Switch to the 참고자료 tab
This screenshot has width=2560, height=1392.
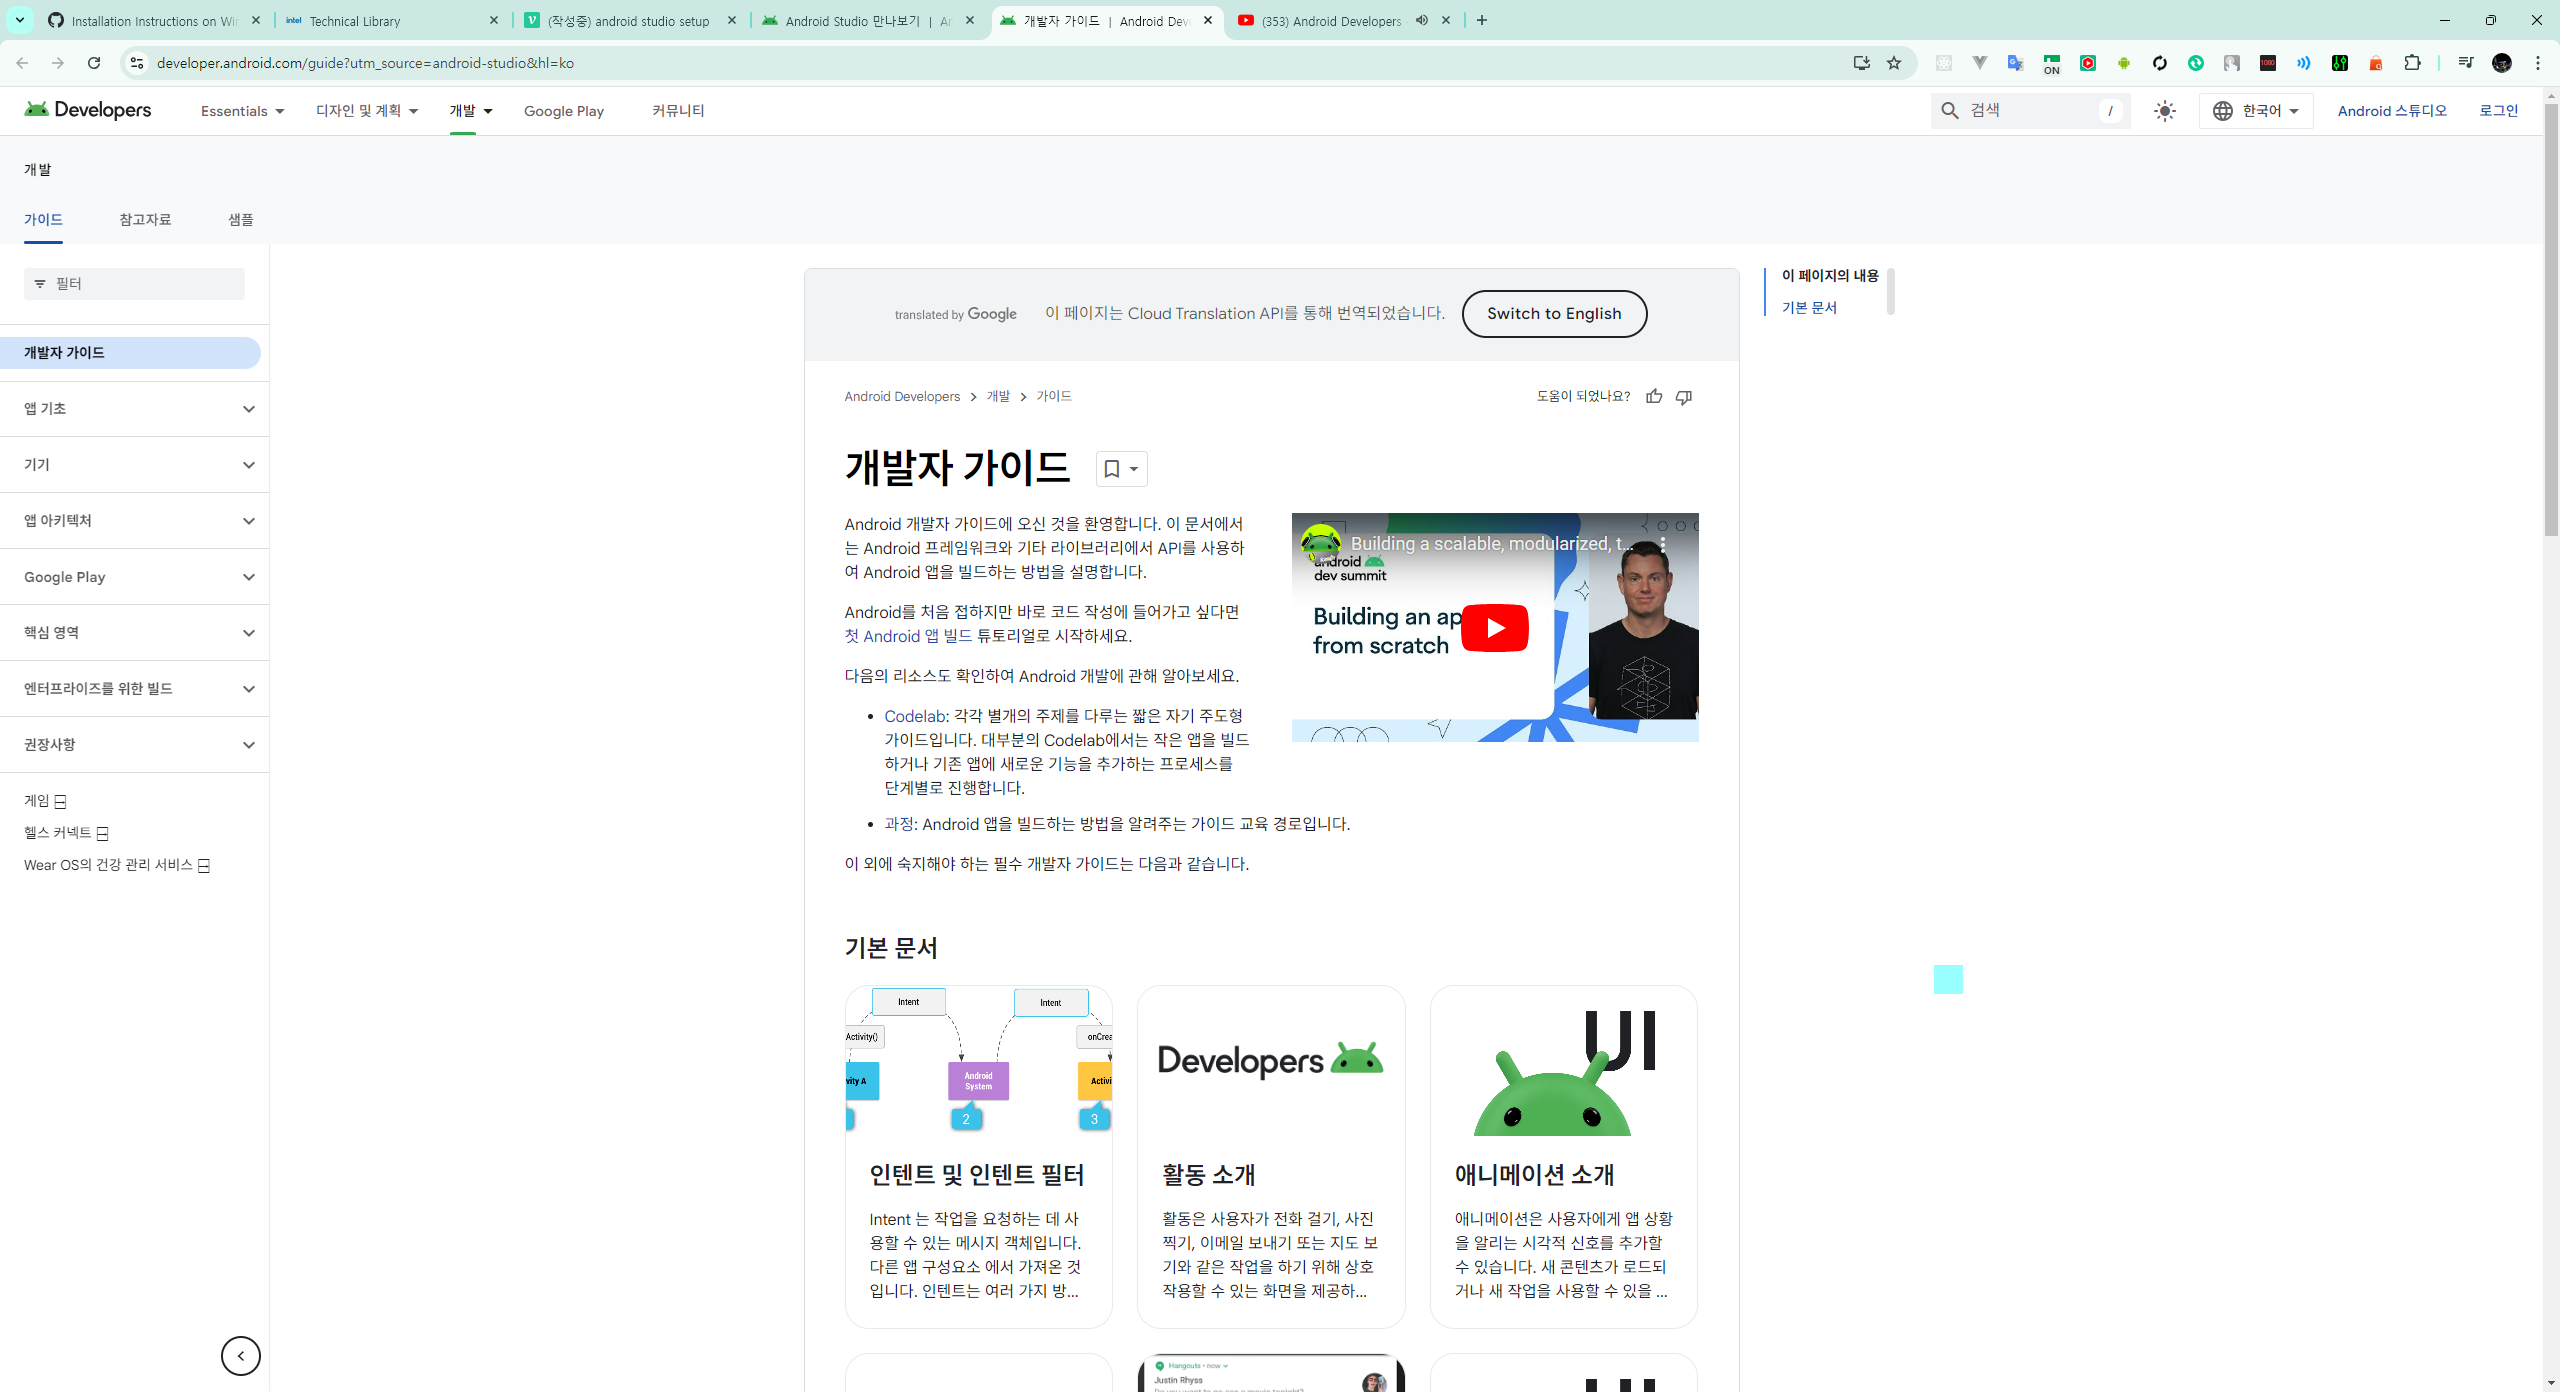[x=145, y=220]
